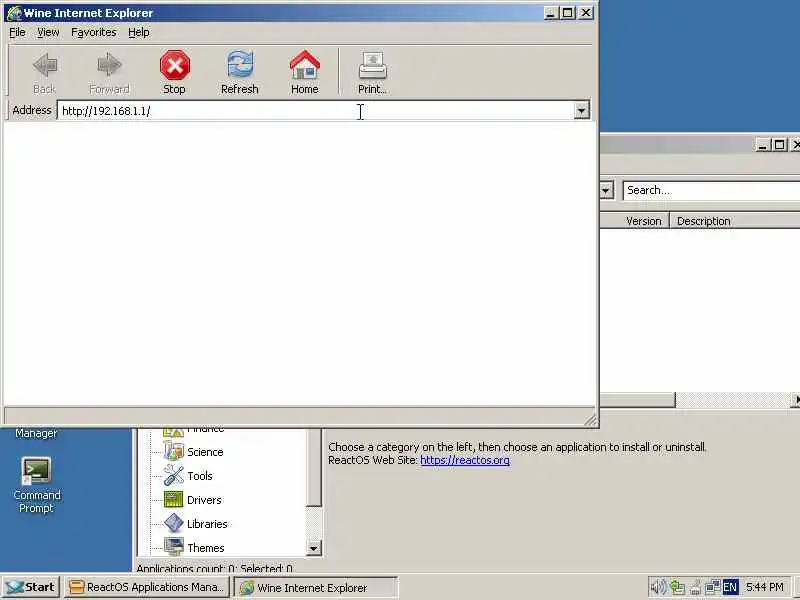Click the 5:44 PM taskbar clock
Viewport: 800px width, 600px height.
(x=765, y=587)
